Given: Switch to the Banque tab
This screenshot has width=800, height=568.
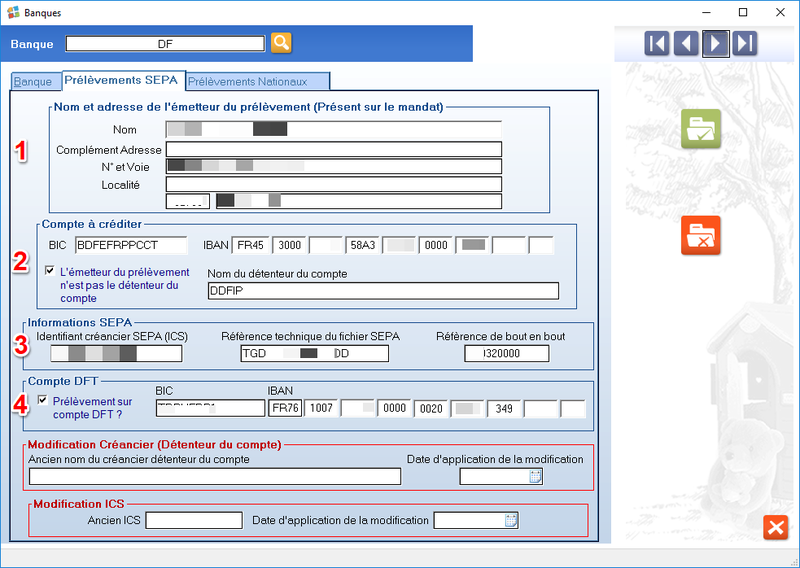Looking at the screenshot, I should coord(33,81).
